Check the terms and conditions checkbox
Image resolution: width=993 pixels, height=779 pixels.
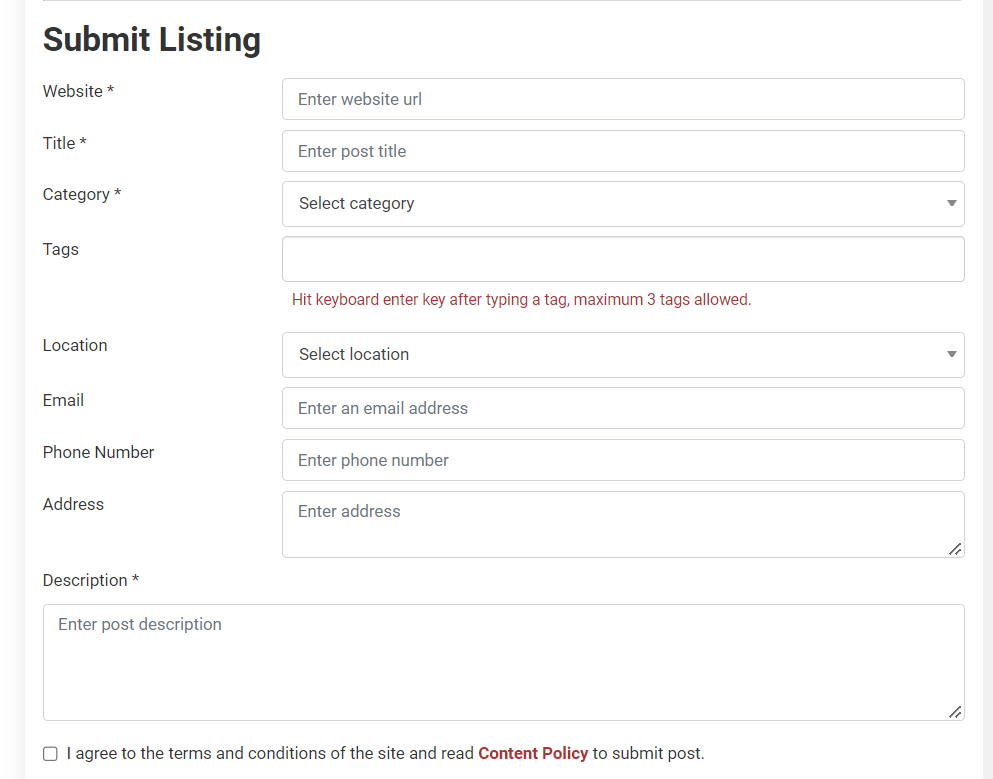click(x=50, y=754)
